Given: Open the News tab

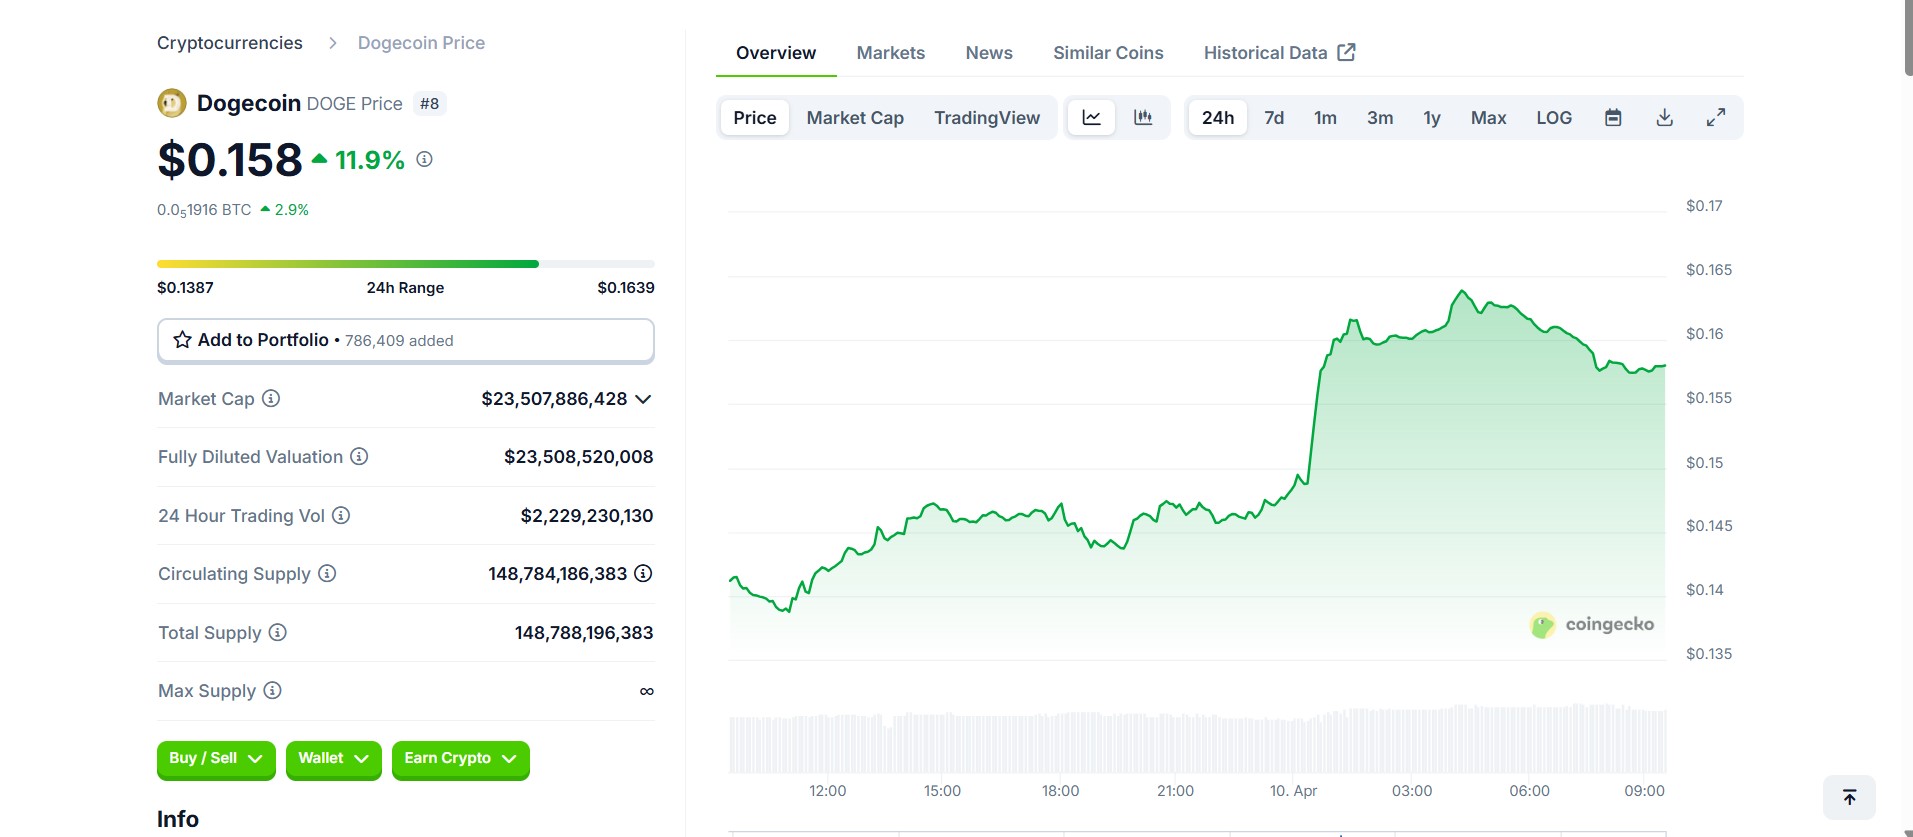Looking at the screenshot, I should tap(989, 53).
